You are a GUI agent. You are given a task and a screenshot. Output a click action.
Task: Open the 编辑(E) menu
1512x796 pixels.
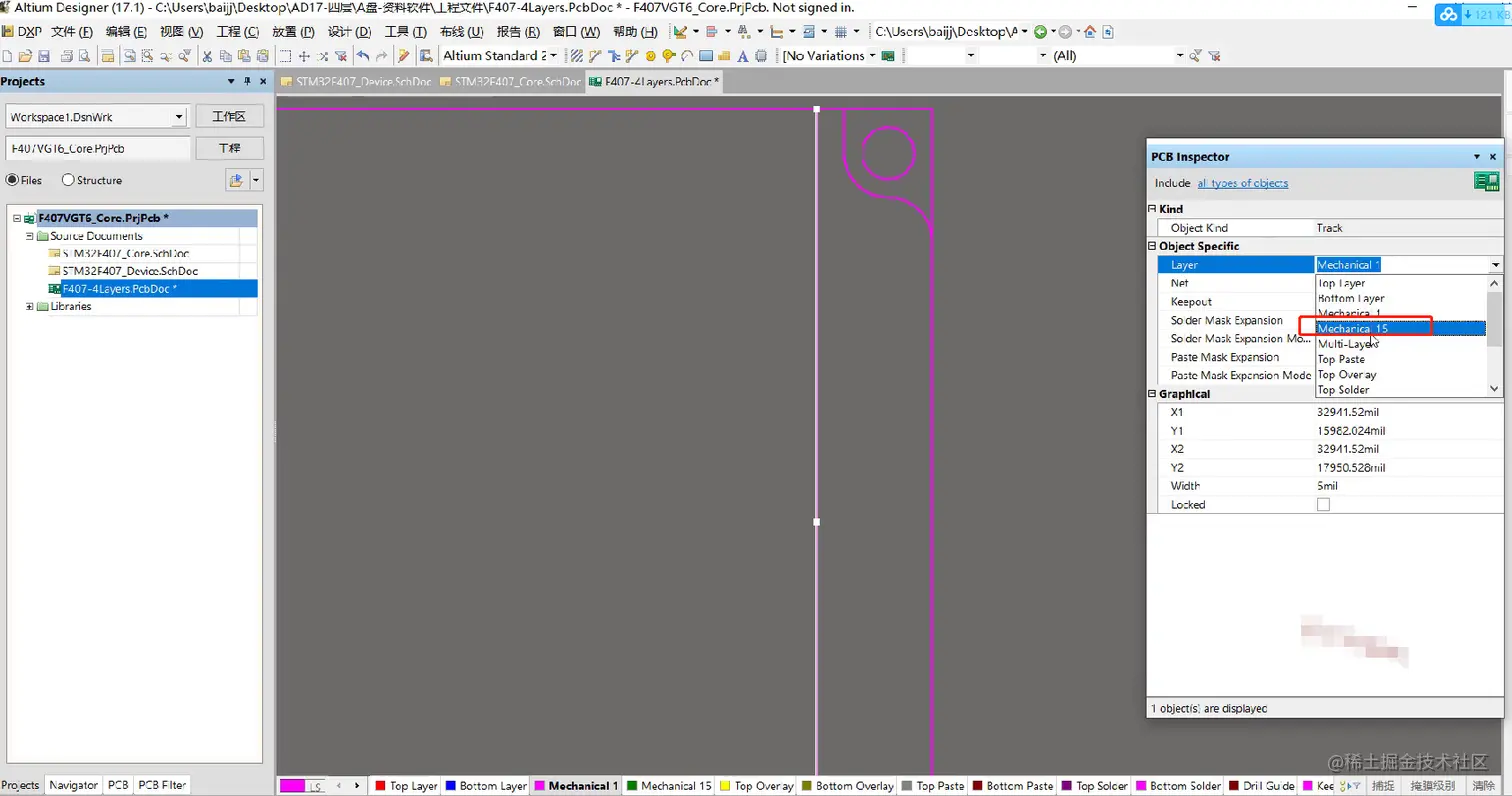[x=127, y=32]
